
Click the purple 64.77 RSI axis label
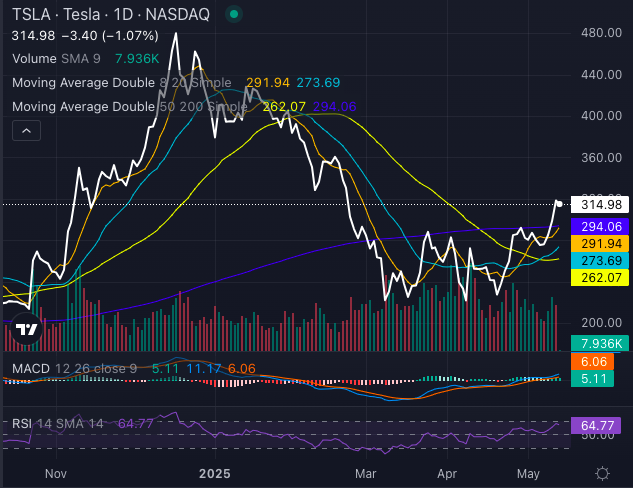(596, 425)
